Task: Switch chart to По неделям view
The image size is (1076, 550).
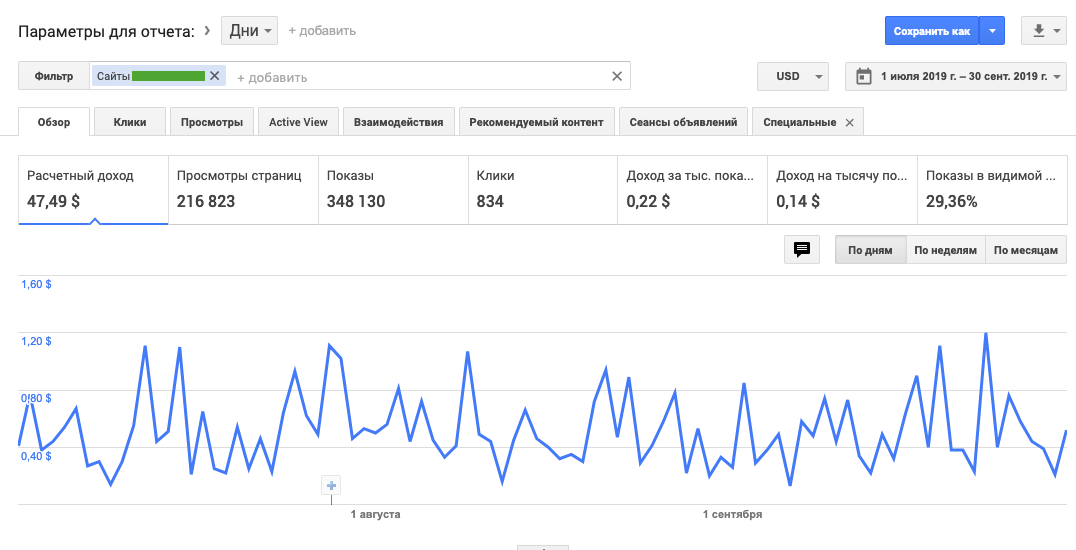Action: (x=945, y=250)
